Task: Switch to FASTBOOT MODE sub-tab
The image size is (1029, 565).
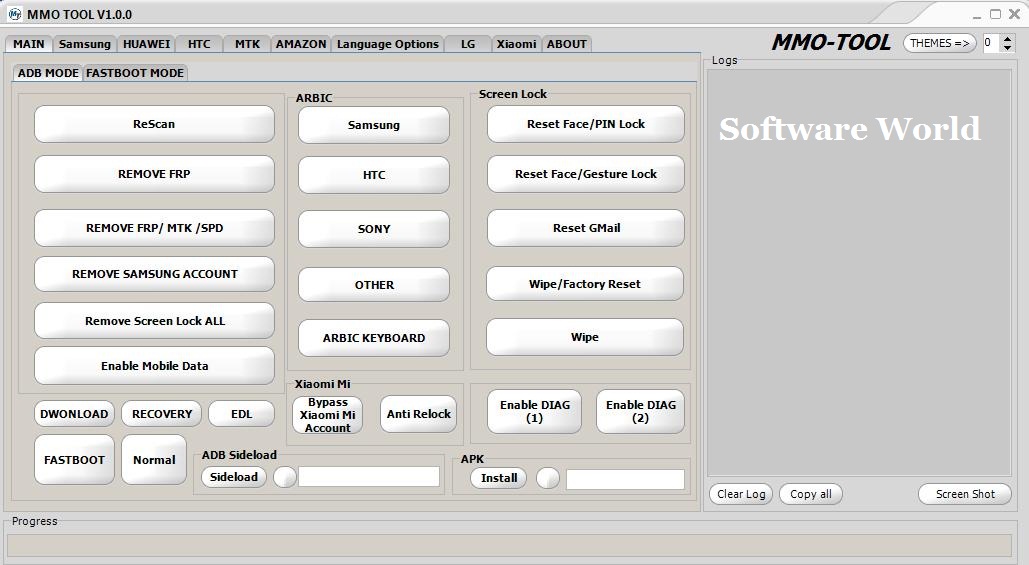Action: [135, 73]
